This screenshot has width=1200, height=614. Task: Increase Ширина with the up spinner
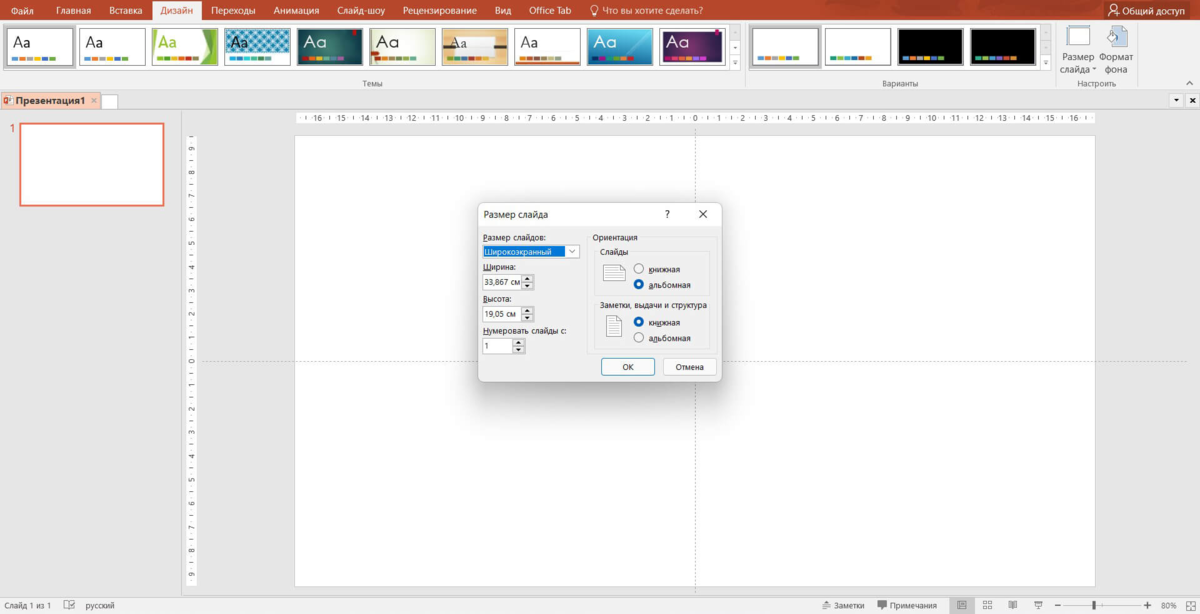(528, 279)
